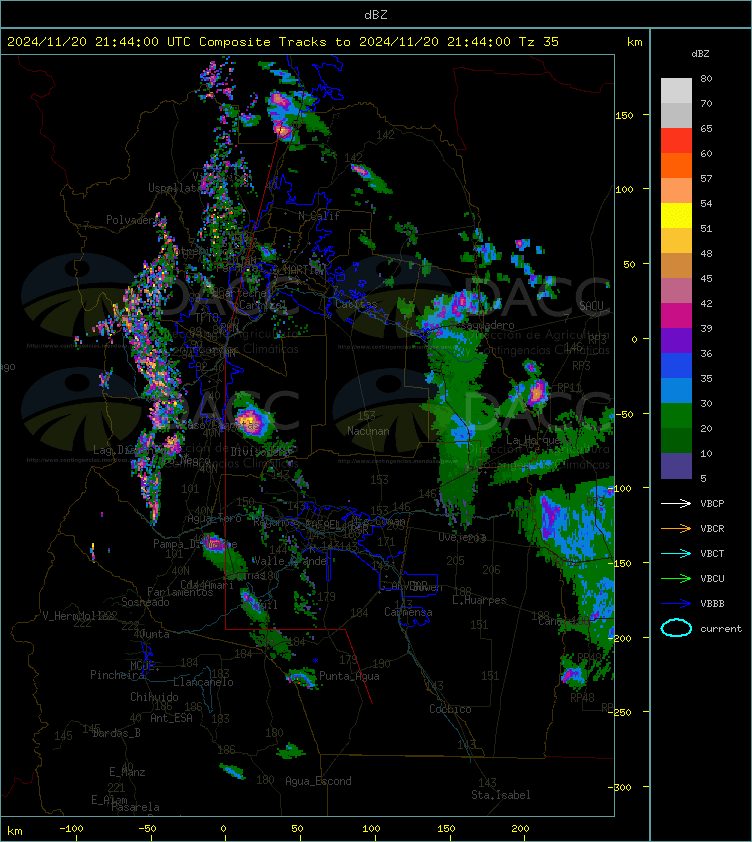
Task: Select the light gray 80 dBZ swatch
Action: pos(676,90)
